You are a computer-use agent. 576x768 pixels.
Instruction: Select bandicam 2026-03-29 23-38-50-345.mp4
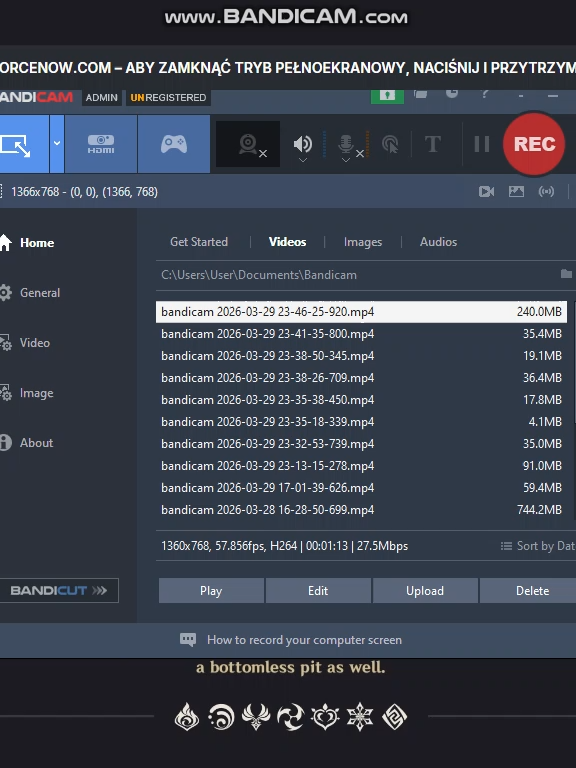pyautogui.click(x=361, y=356)
